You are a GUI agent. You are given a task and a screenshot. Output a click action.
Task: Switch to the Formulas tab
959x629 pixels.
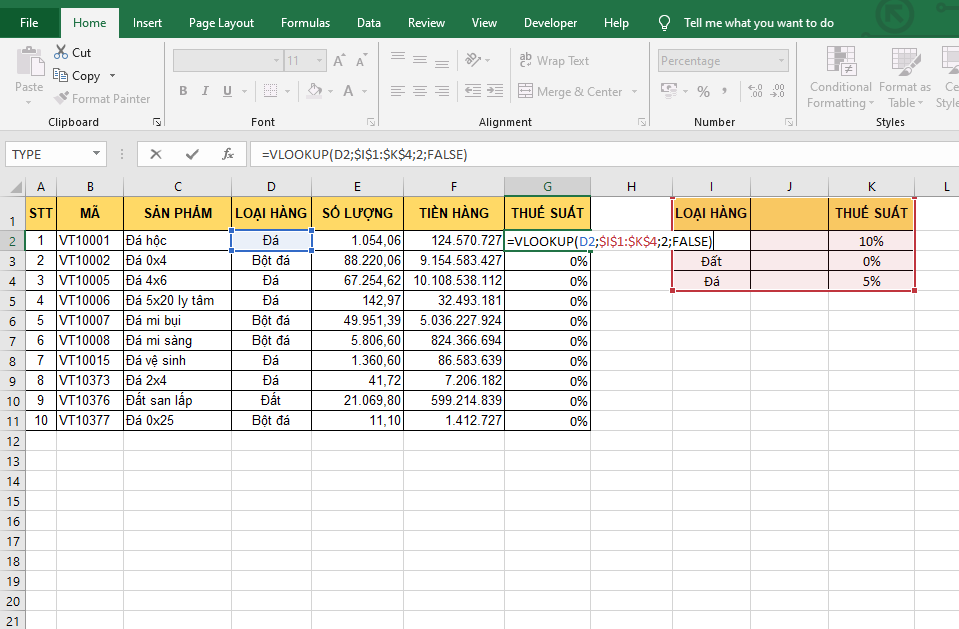305,23
